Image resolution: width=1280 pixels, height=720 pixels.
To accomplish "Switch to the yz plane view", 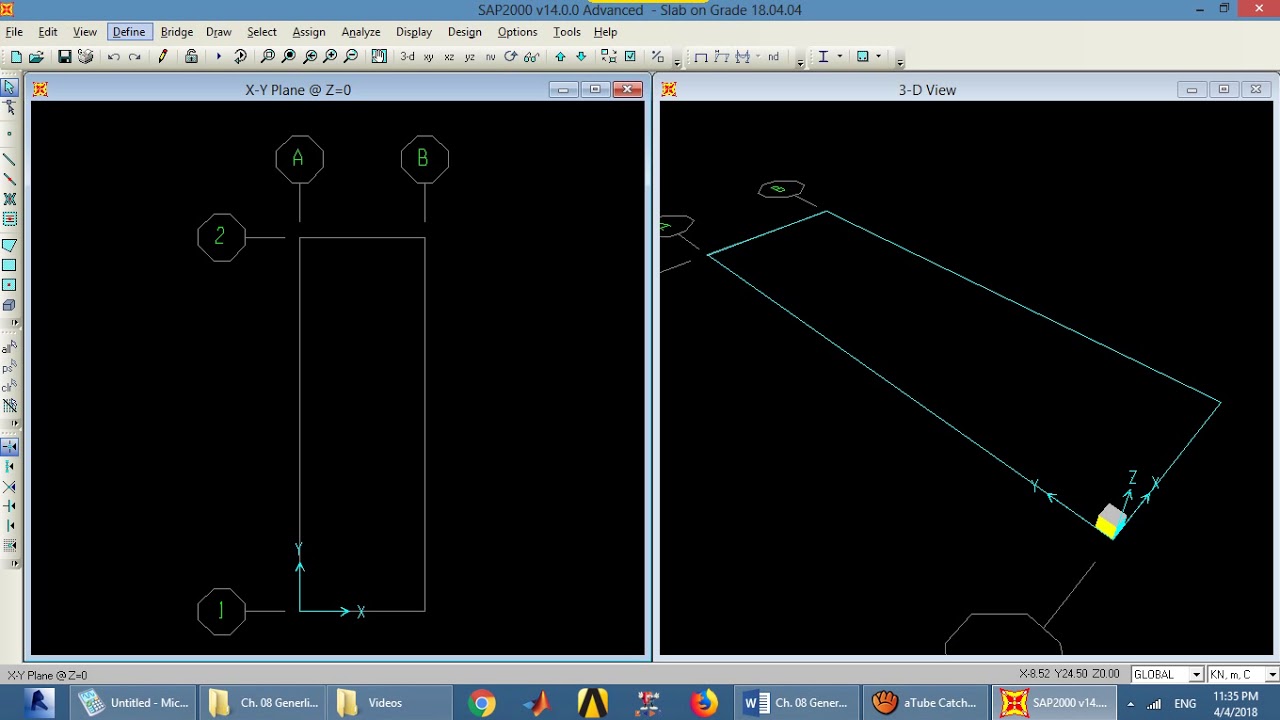I will coord(469,57).
